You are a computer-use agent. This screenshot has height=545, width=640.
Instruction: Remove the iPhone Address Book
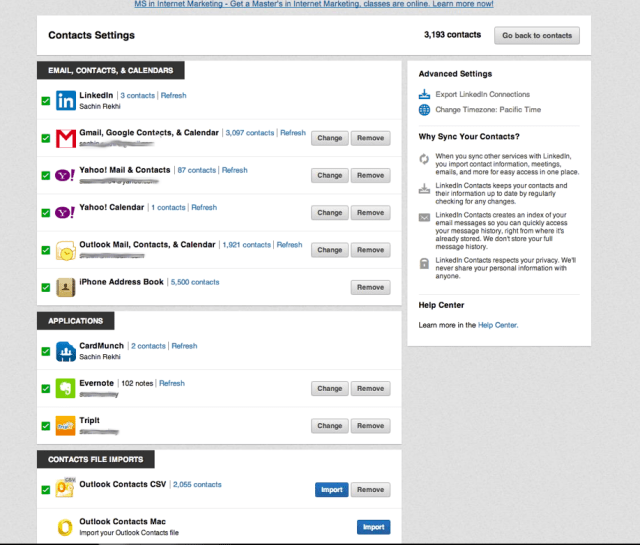[370, 287]
